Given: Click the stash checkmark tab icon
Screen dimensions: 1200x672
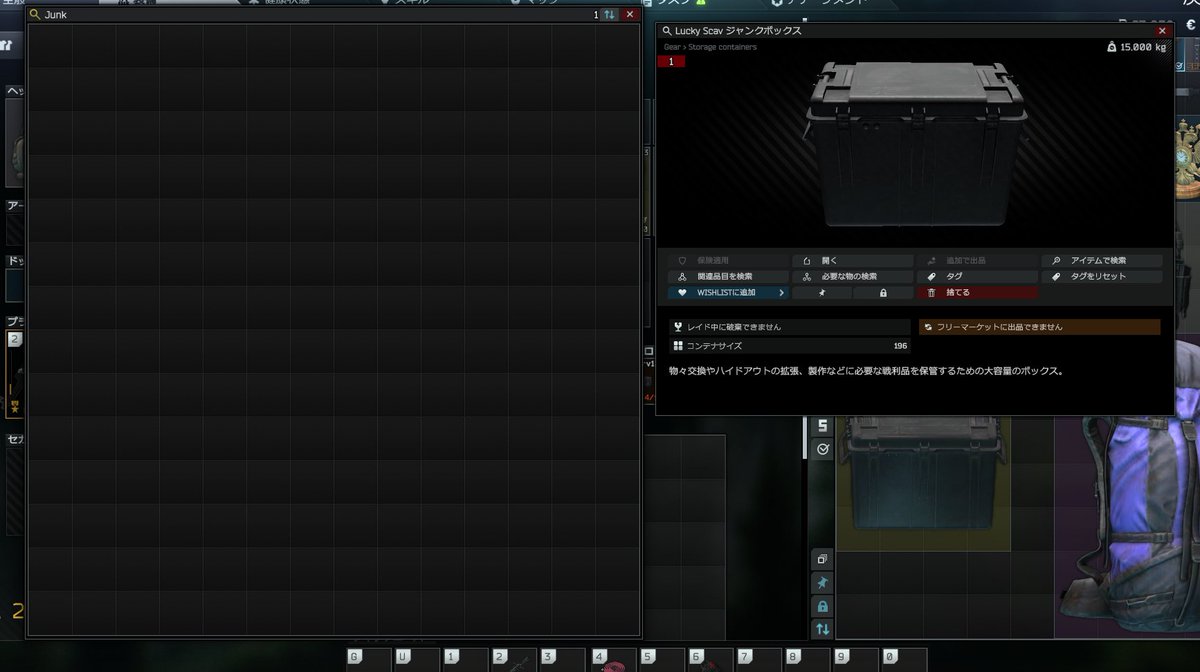Looking at the screenshot, I should click(x=822, y=449).
